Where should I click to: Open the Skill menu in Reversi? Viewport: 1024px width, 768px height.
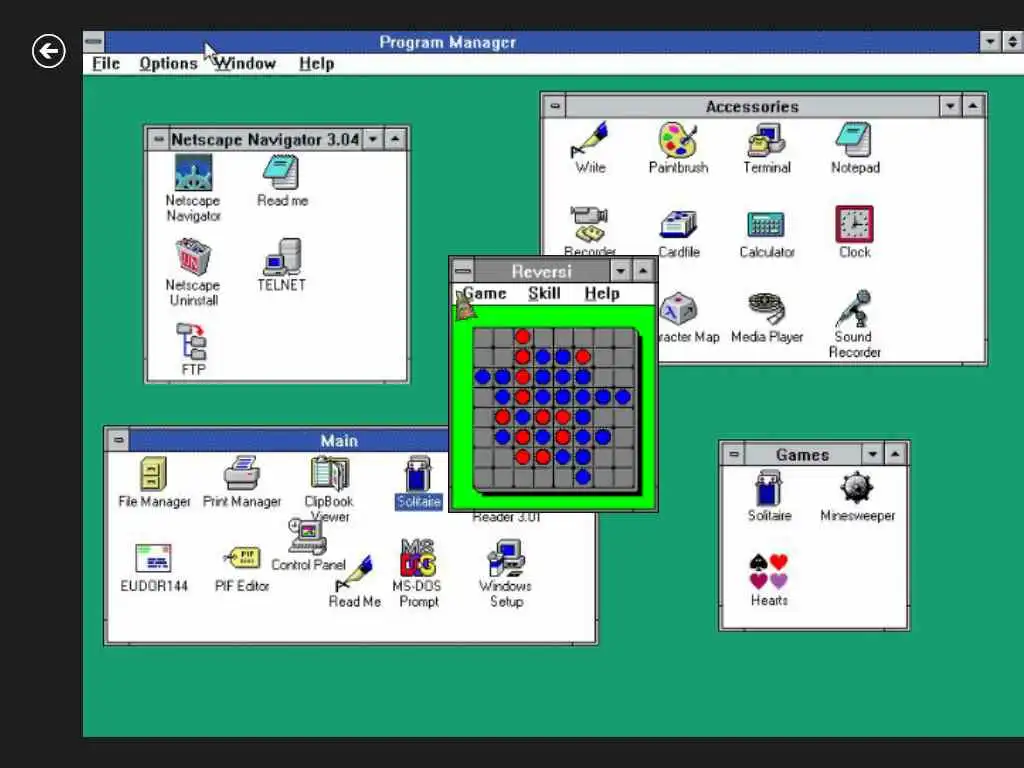pyautogui.click(x=544, y=293)
